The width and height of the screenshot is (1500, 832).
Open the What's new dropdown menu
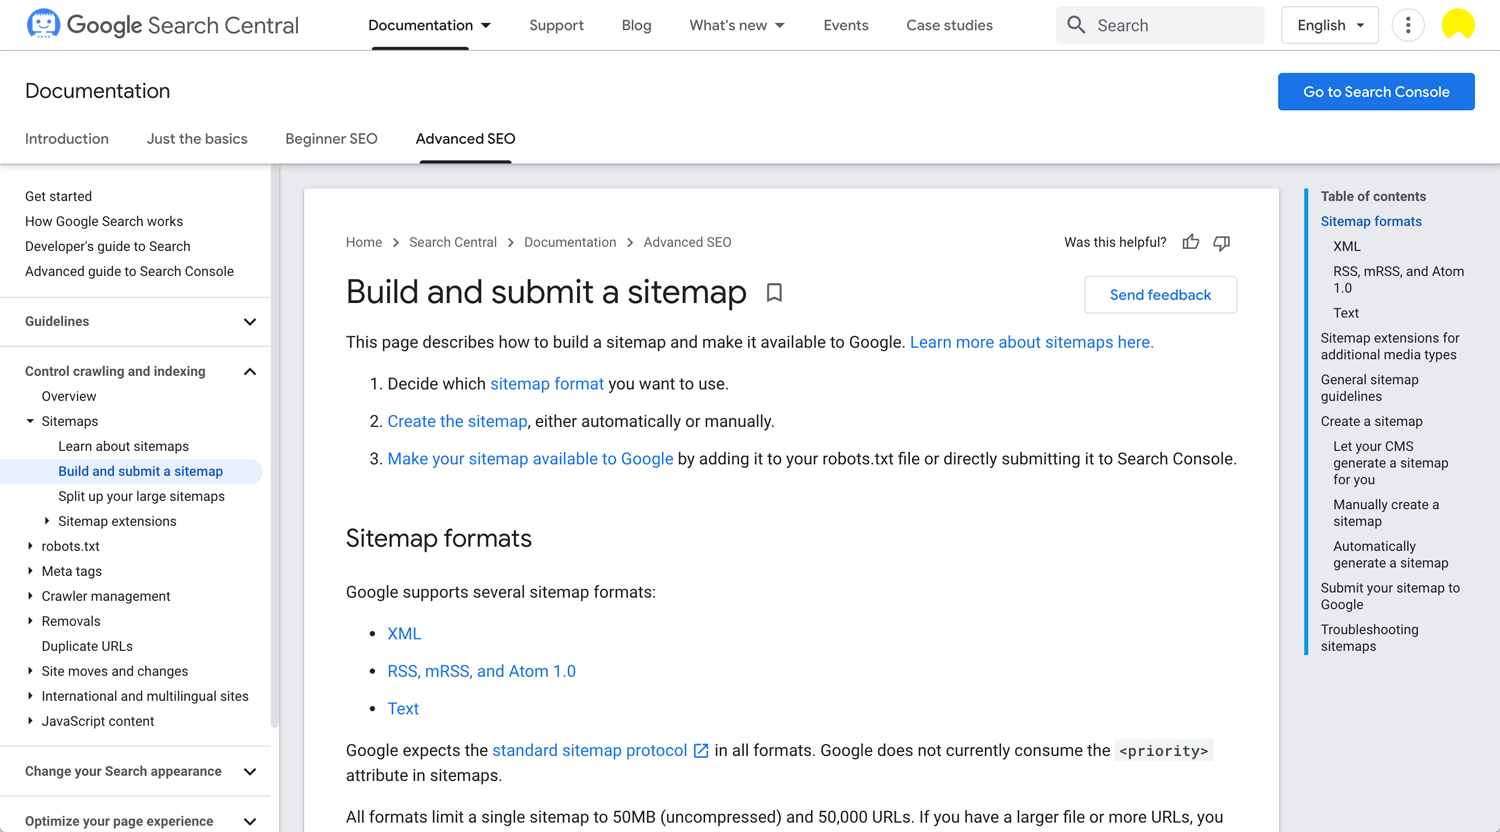click(737, 25)
